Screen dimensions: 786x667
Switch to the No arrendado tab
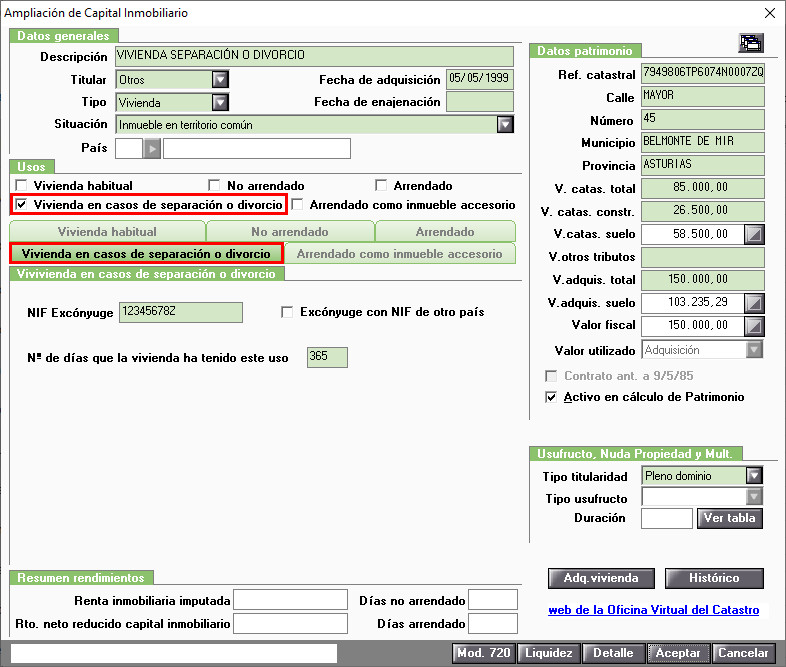pyautogui.click(x=290, y=232)
